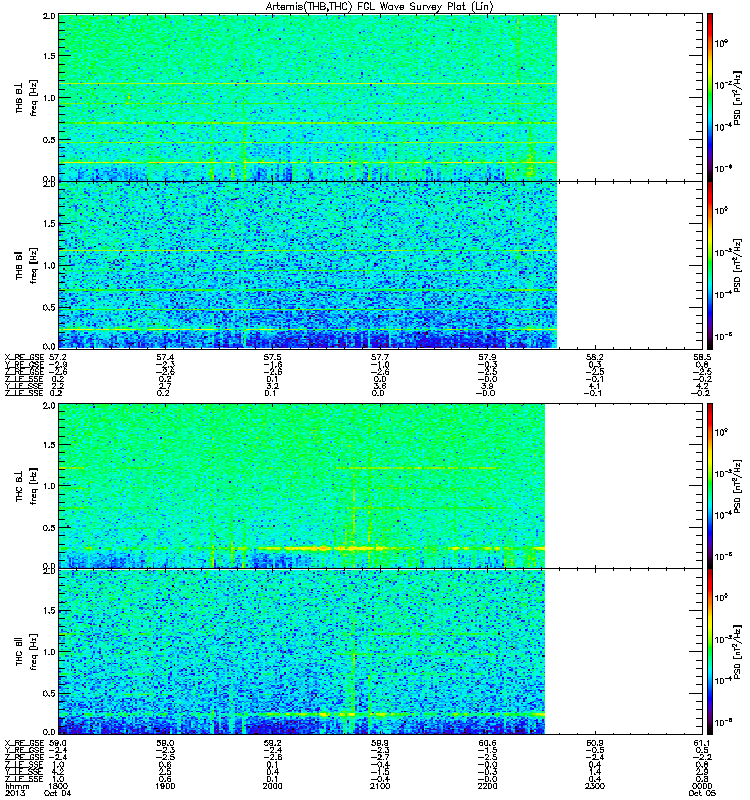Viewport: 750px width, 800px height.
Task: Click the 0.5 tick on THB B-perpendicular axis
Action: [x=49, y=140]
